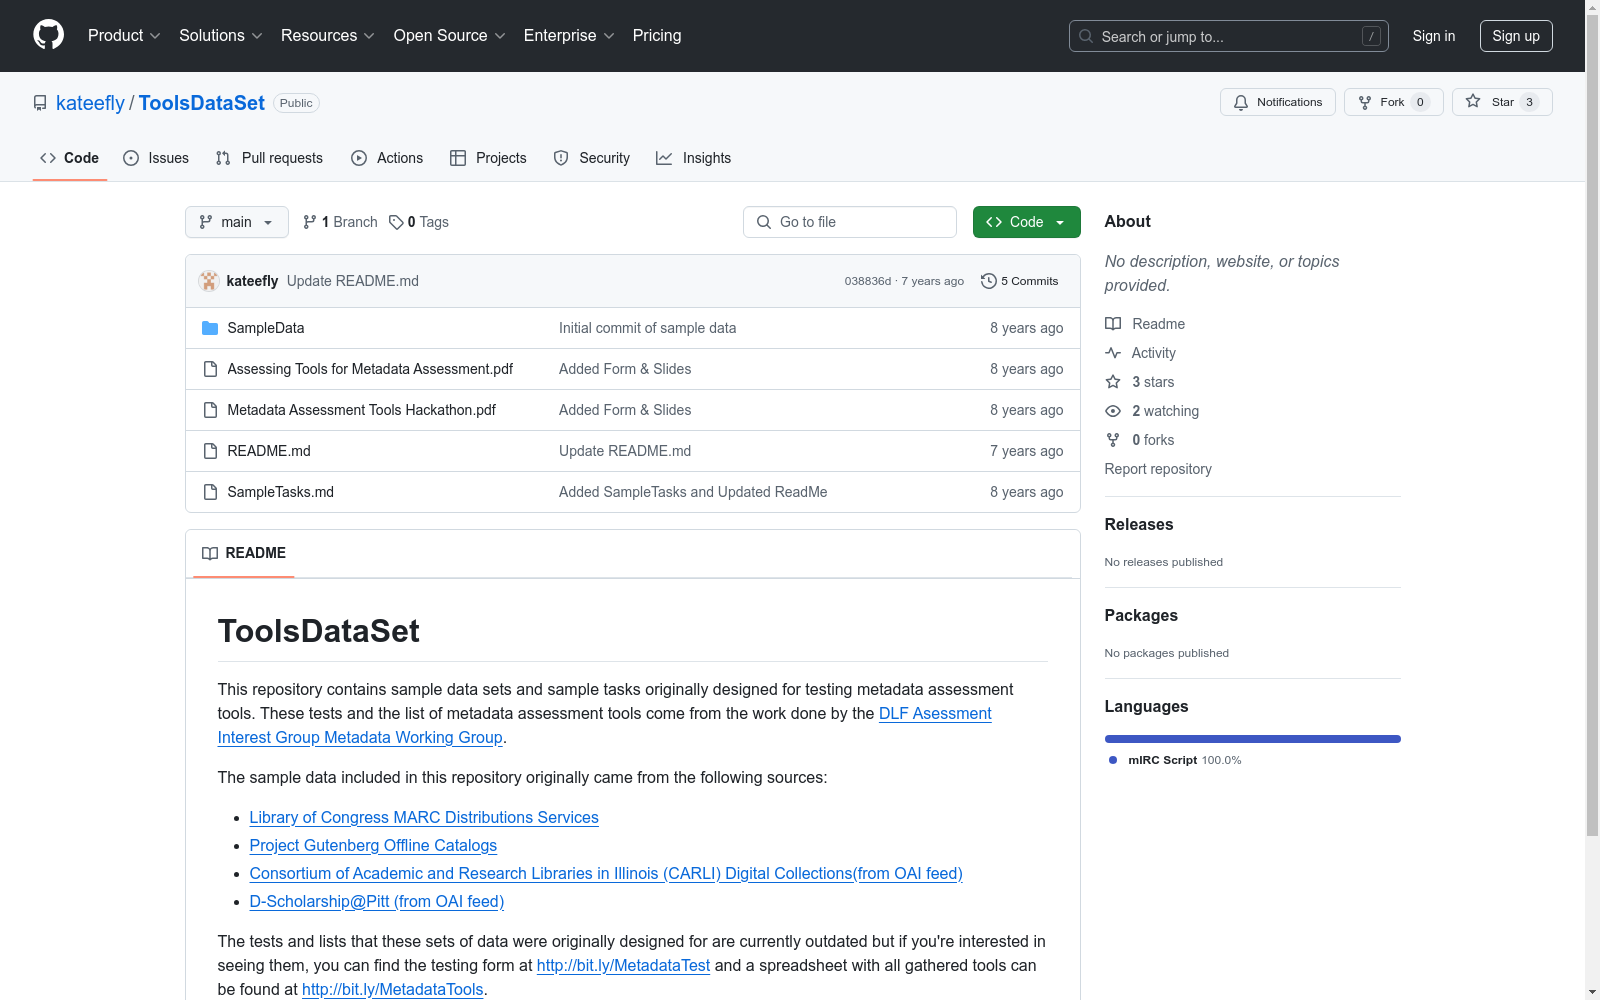Image resolution: width=1600 pixels, height=1000 pixels.
Task: Open SampleTasks.md file
Action: (281, 492)
